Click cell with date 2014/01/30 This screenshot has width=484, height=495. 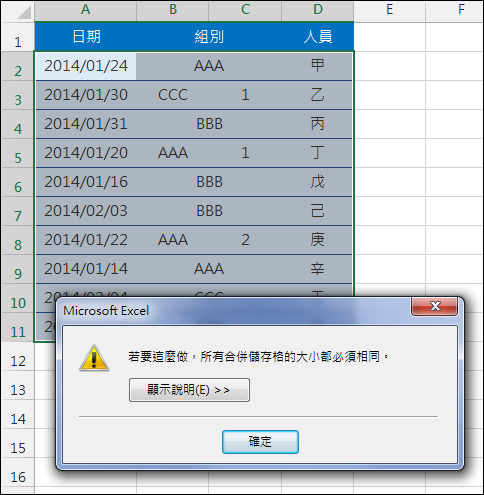click(86, 95)
